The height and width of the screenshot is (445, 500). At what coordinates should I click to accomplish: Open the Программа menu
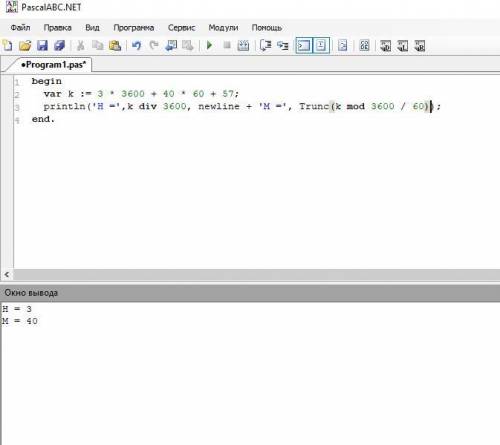click(x=134, y=28)
